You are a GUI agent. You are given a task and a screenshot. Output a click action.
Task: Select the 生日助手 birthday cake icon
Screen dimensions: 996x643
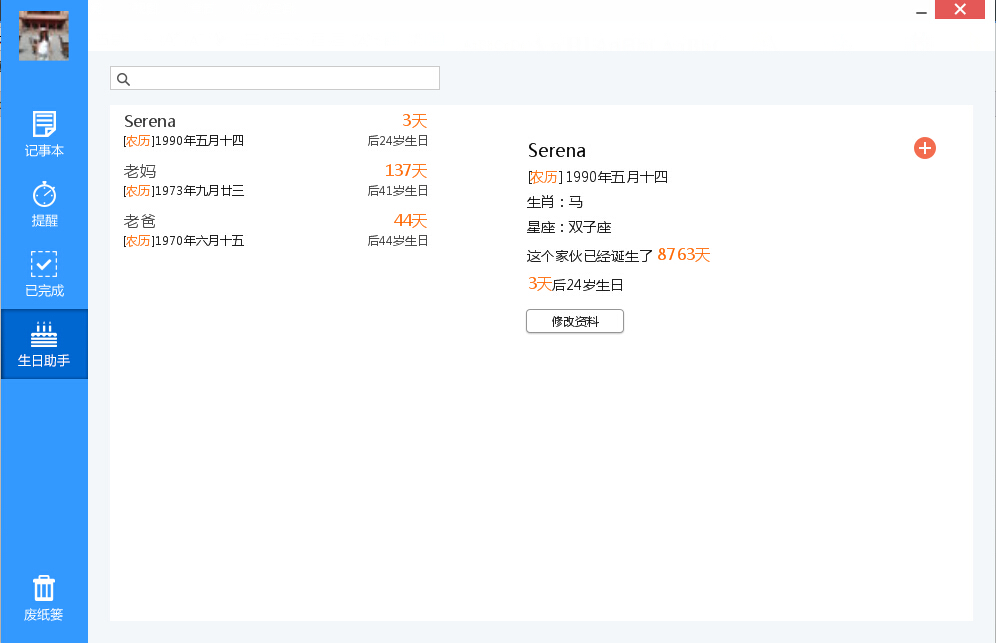tap(44, 334)
